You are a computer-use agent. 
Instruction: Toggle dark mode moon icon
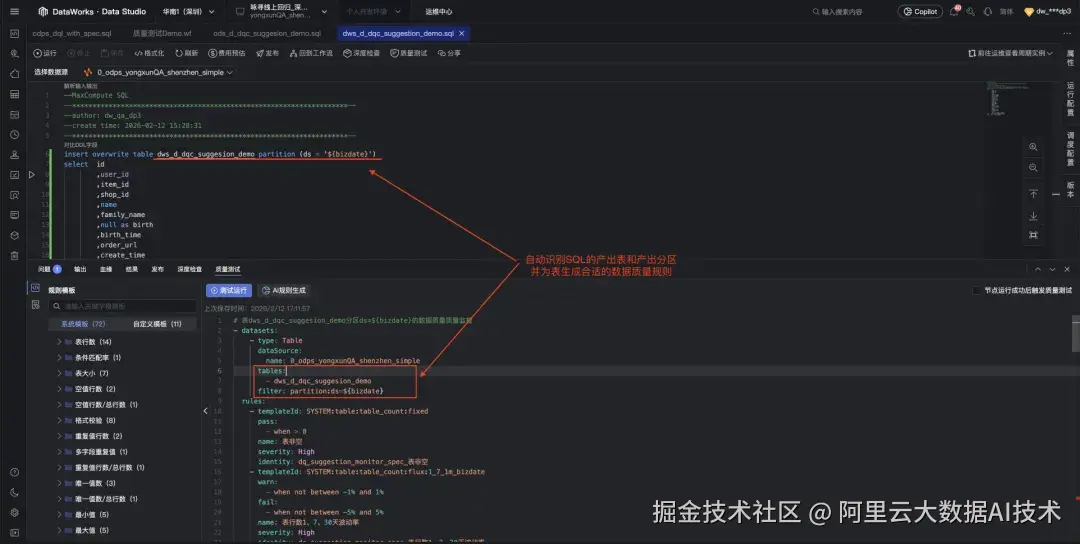click(x=14, y=492)
